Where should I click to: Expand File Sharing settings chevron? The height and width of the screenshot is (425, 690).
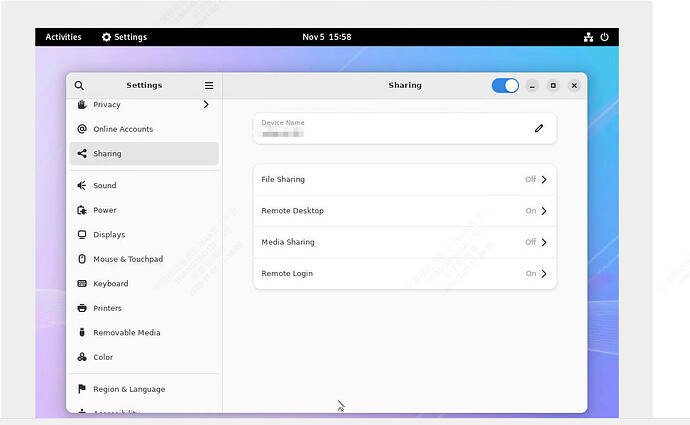tap(544, 180)
